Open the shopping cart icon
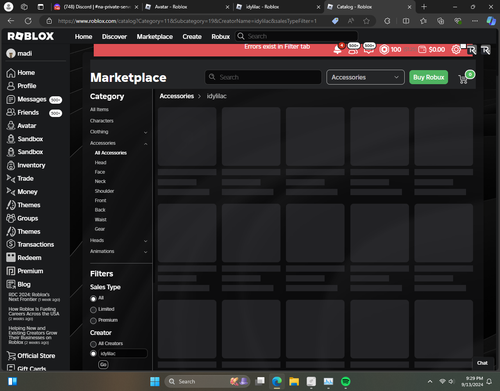Image resolution: width=500 pixels, height=391 pixels. click(463, 79)
